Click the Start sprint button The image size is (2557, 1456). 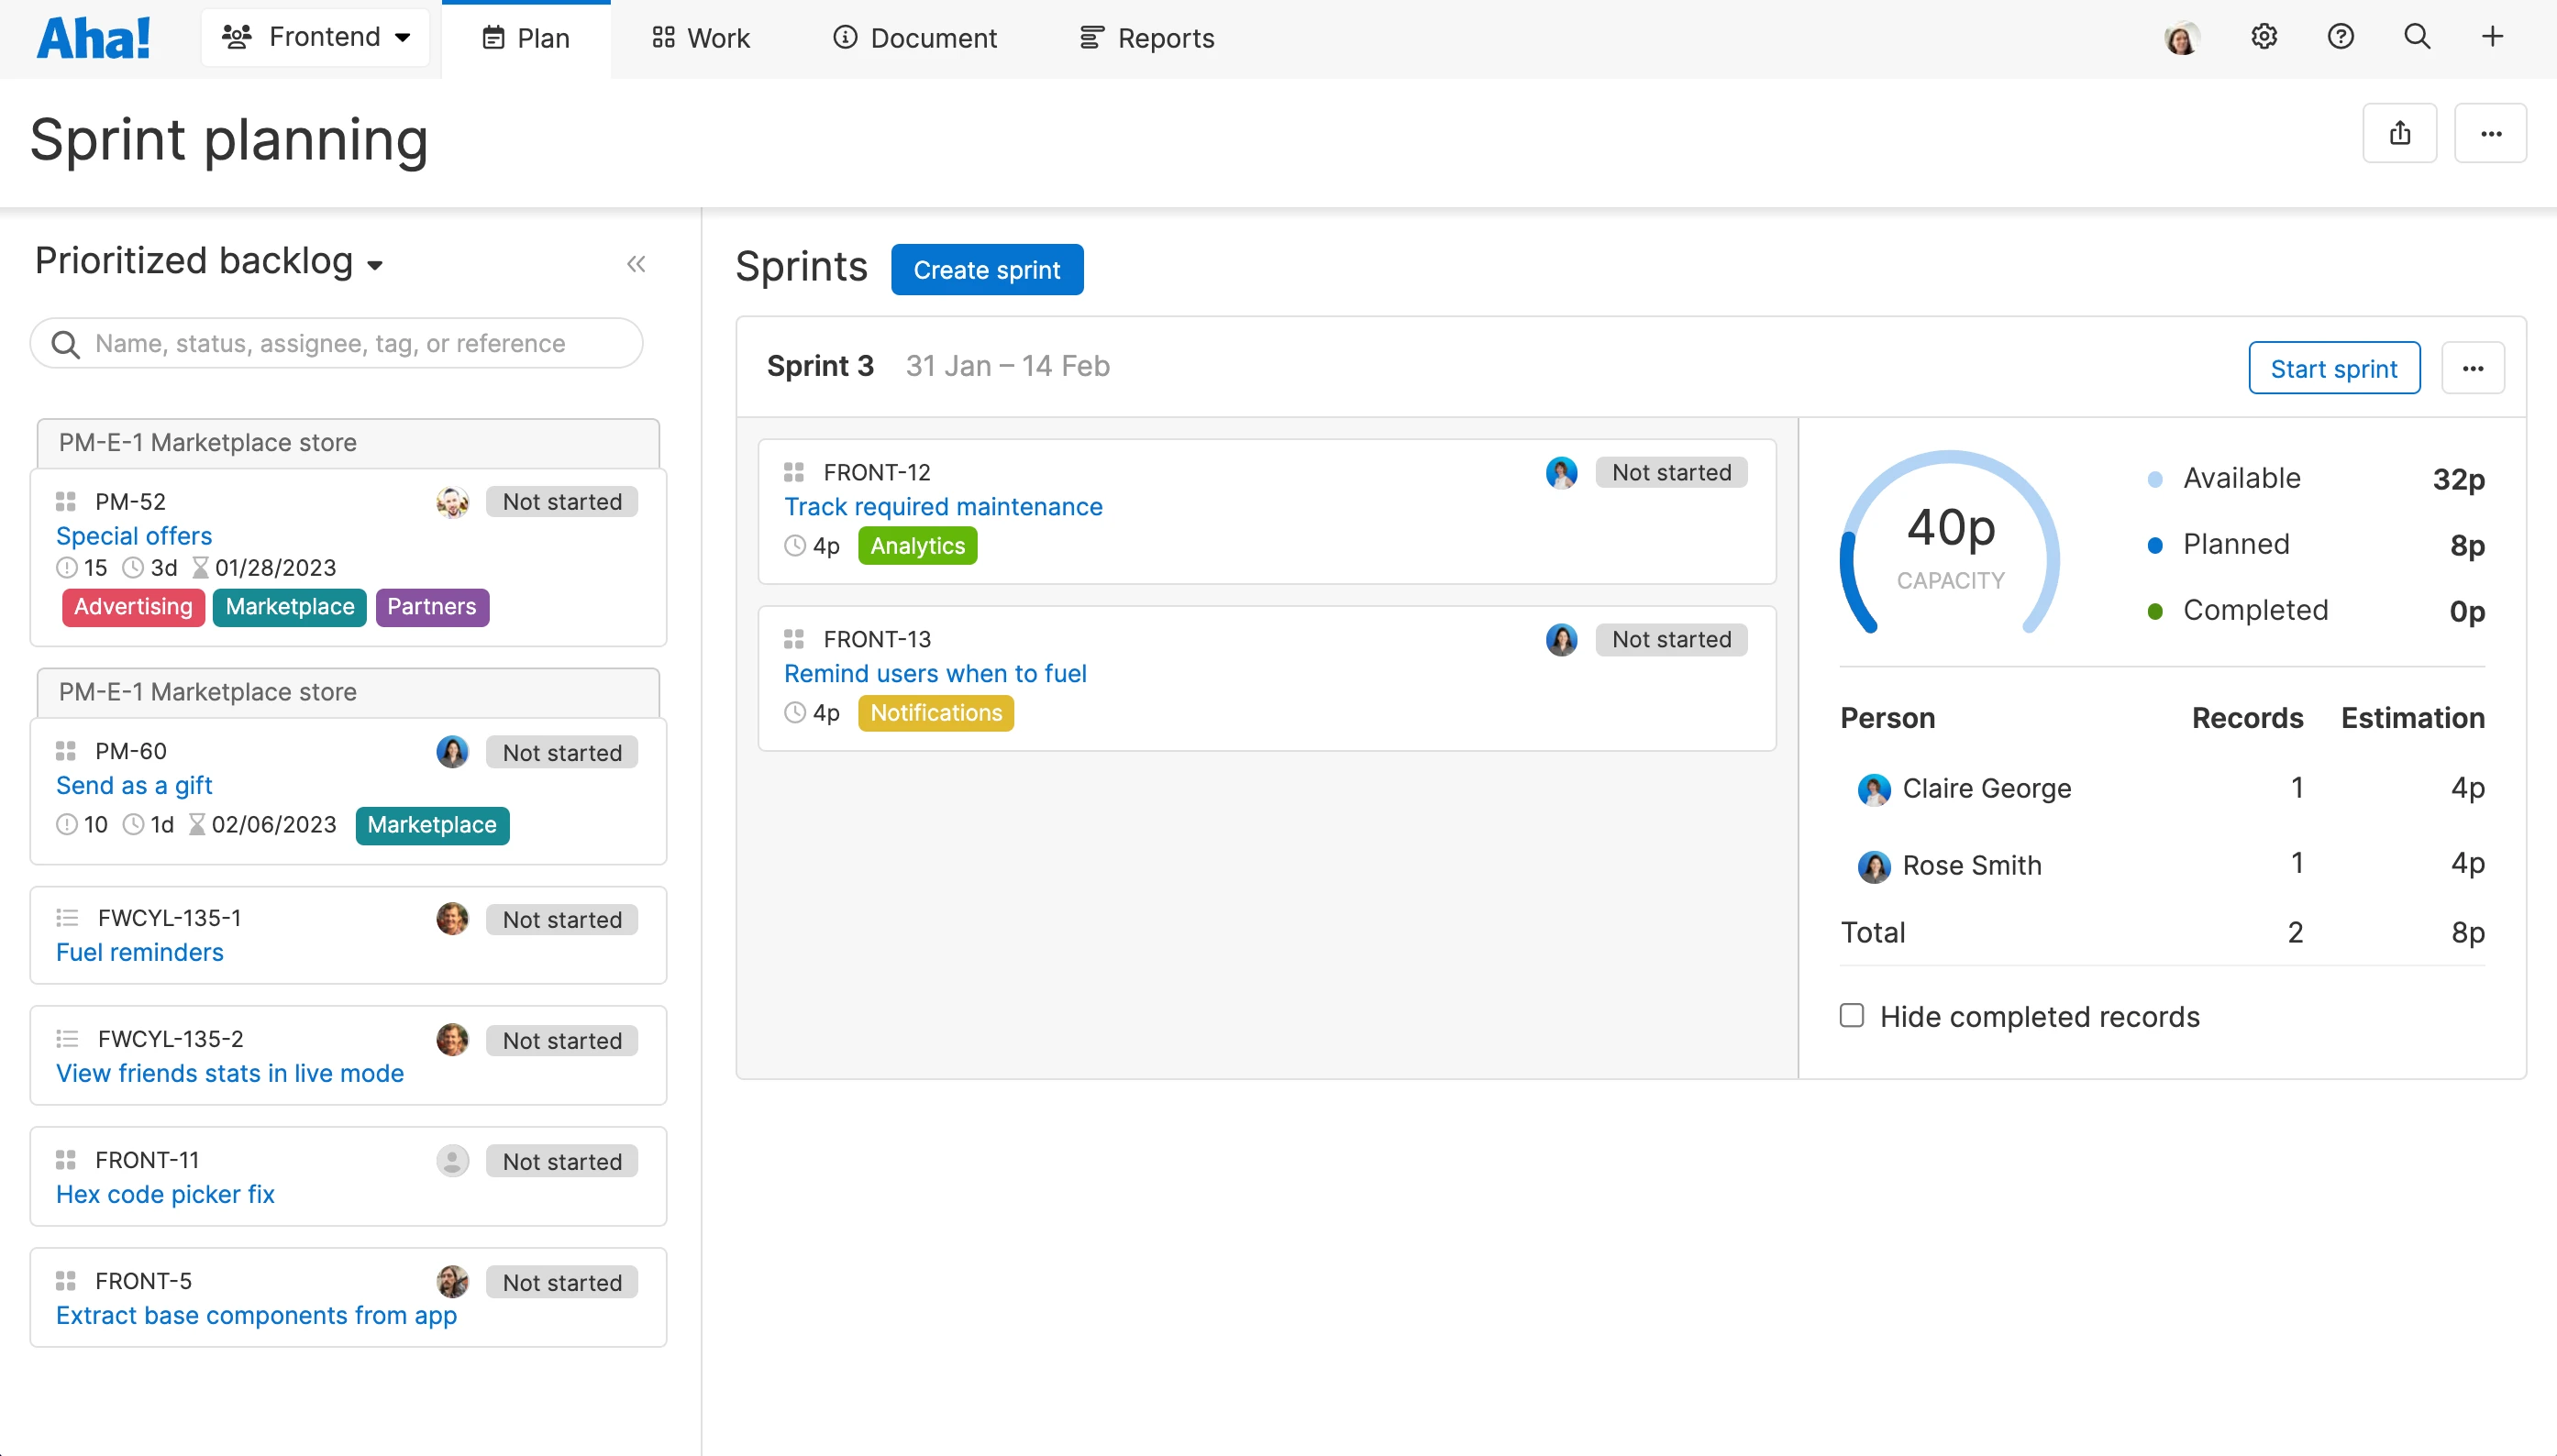click(2333, 368)
